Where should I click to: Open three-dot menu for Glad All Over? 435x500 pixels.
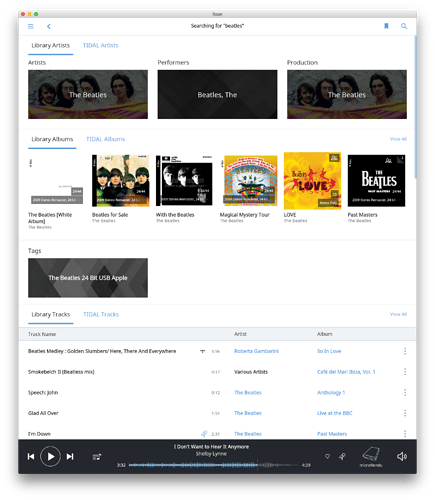click(405, 413)
